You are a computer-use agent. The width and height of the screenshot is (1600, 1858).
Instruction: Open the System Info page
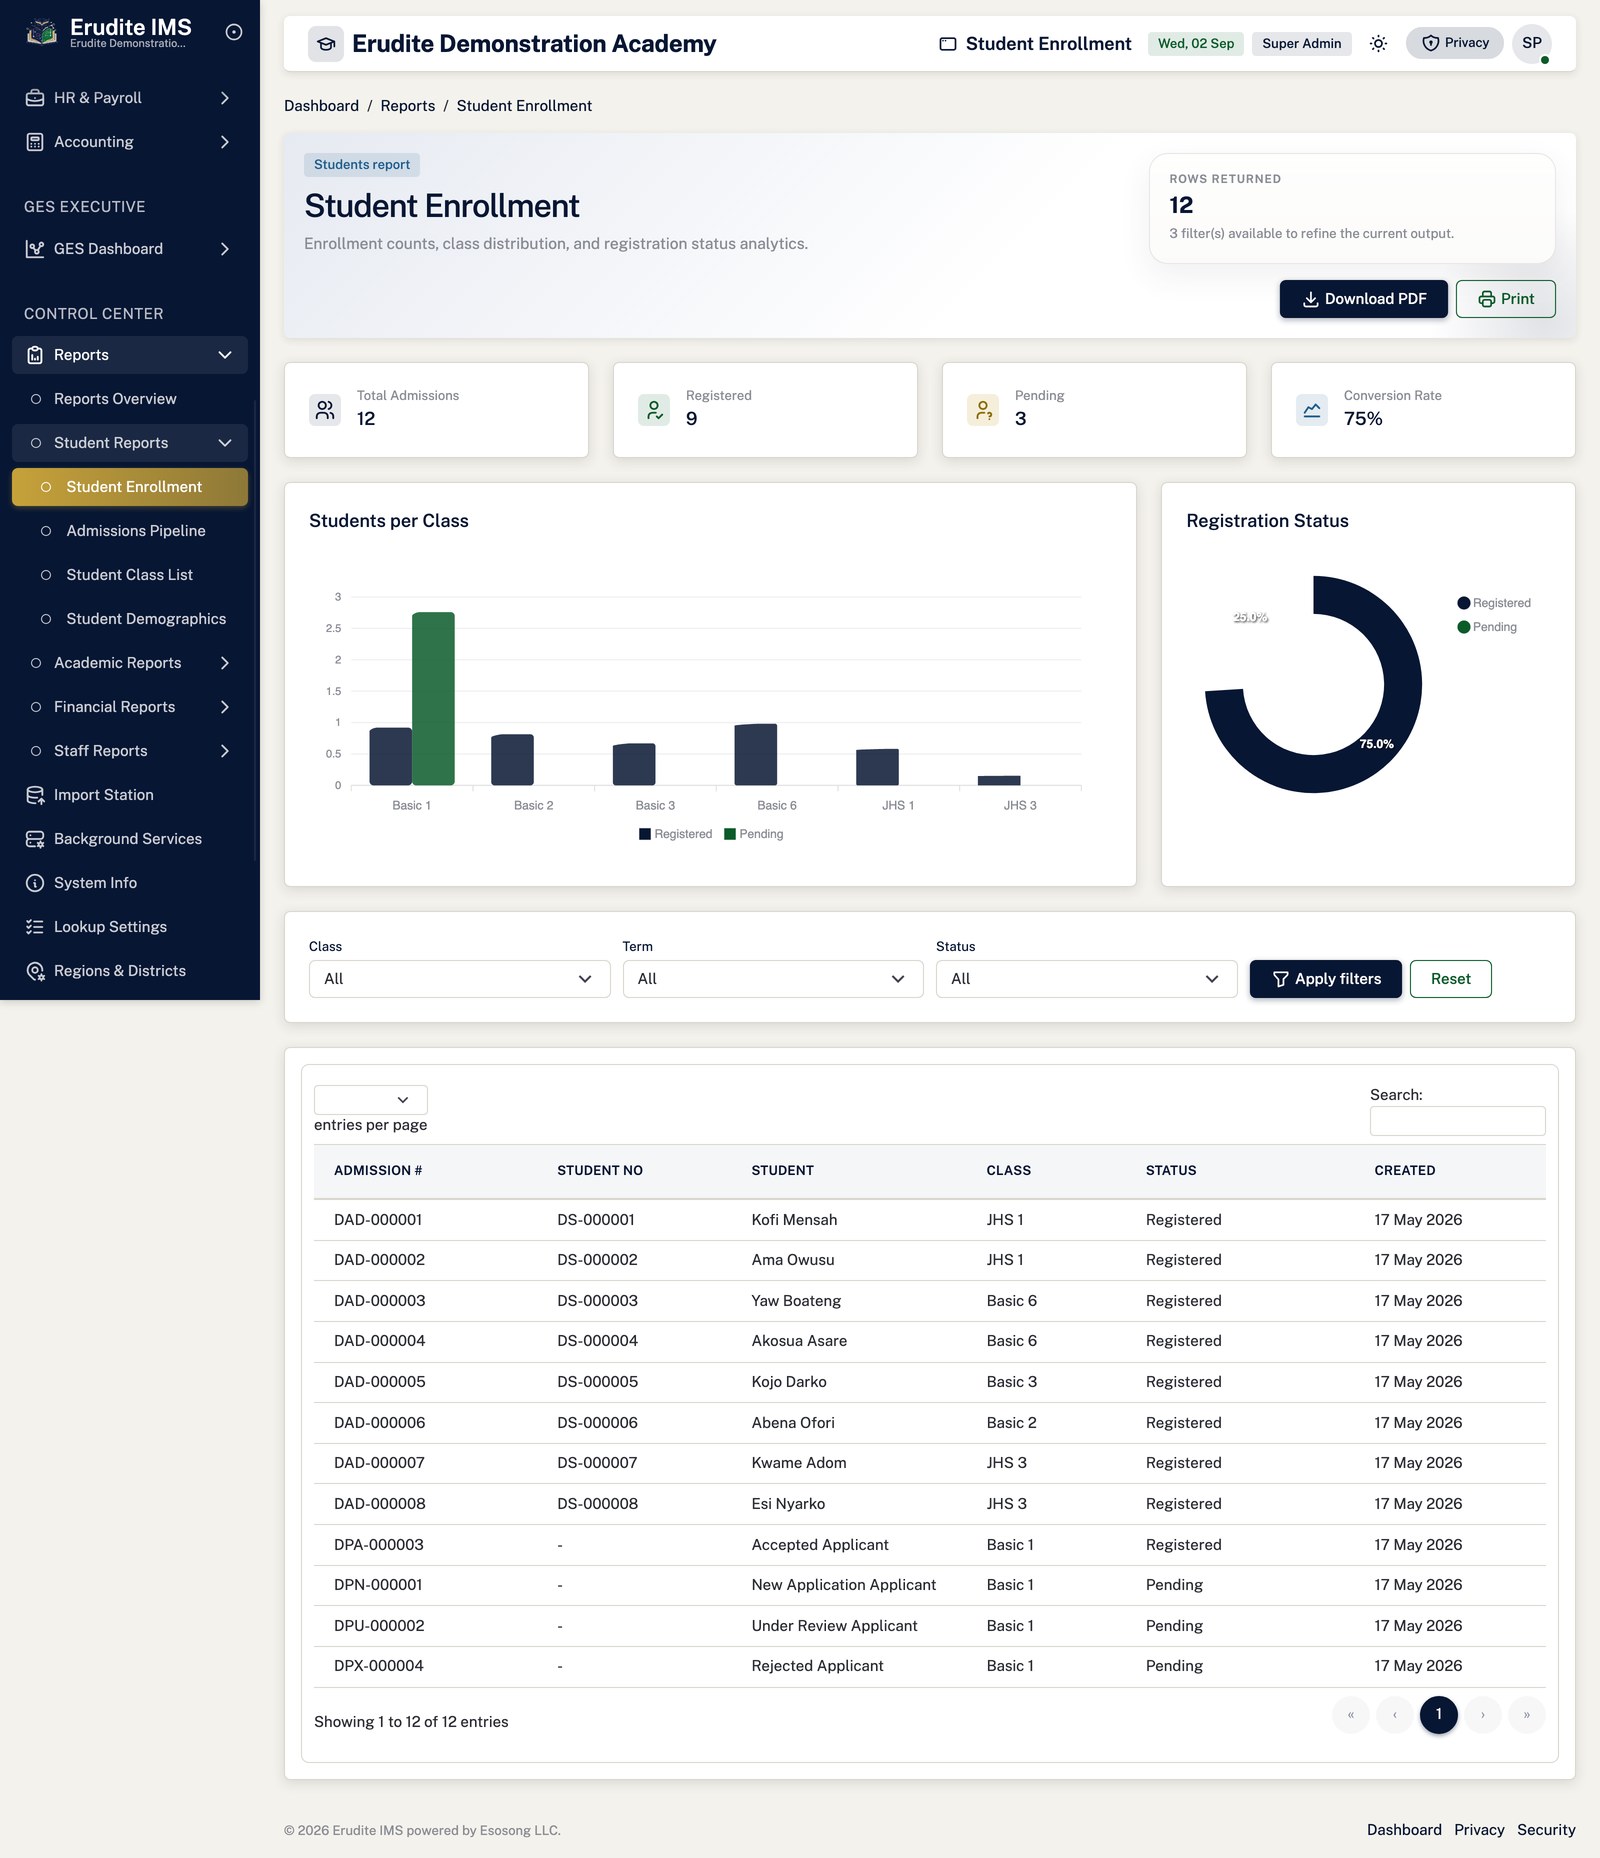[x=130, y=883]
